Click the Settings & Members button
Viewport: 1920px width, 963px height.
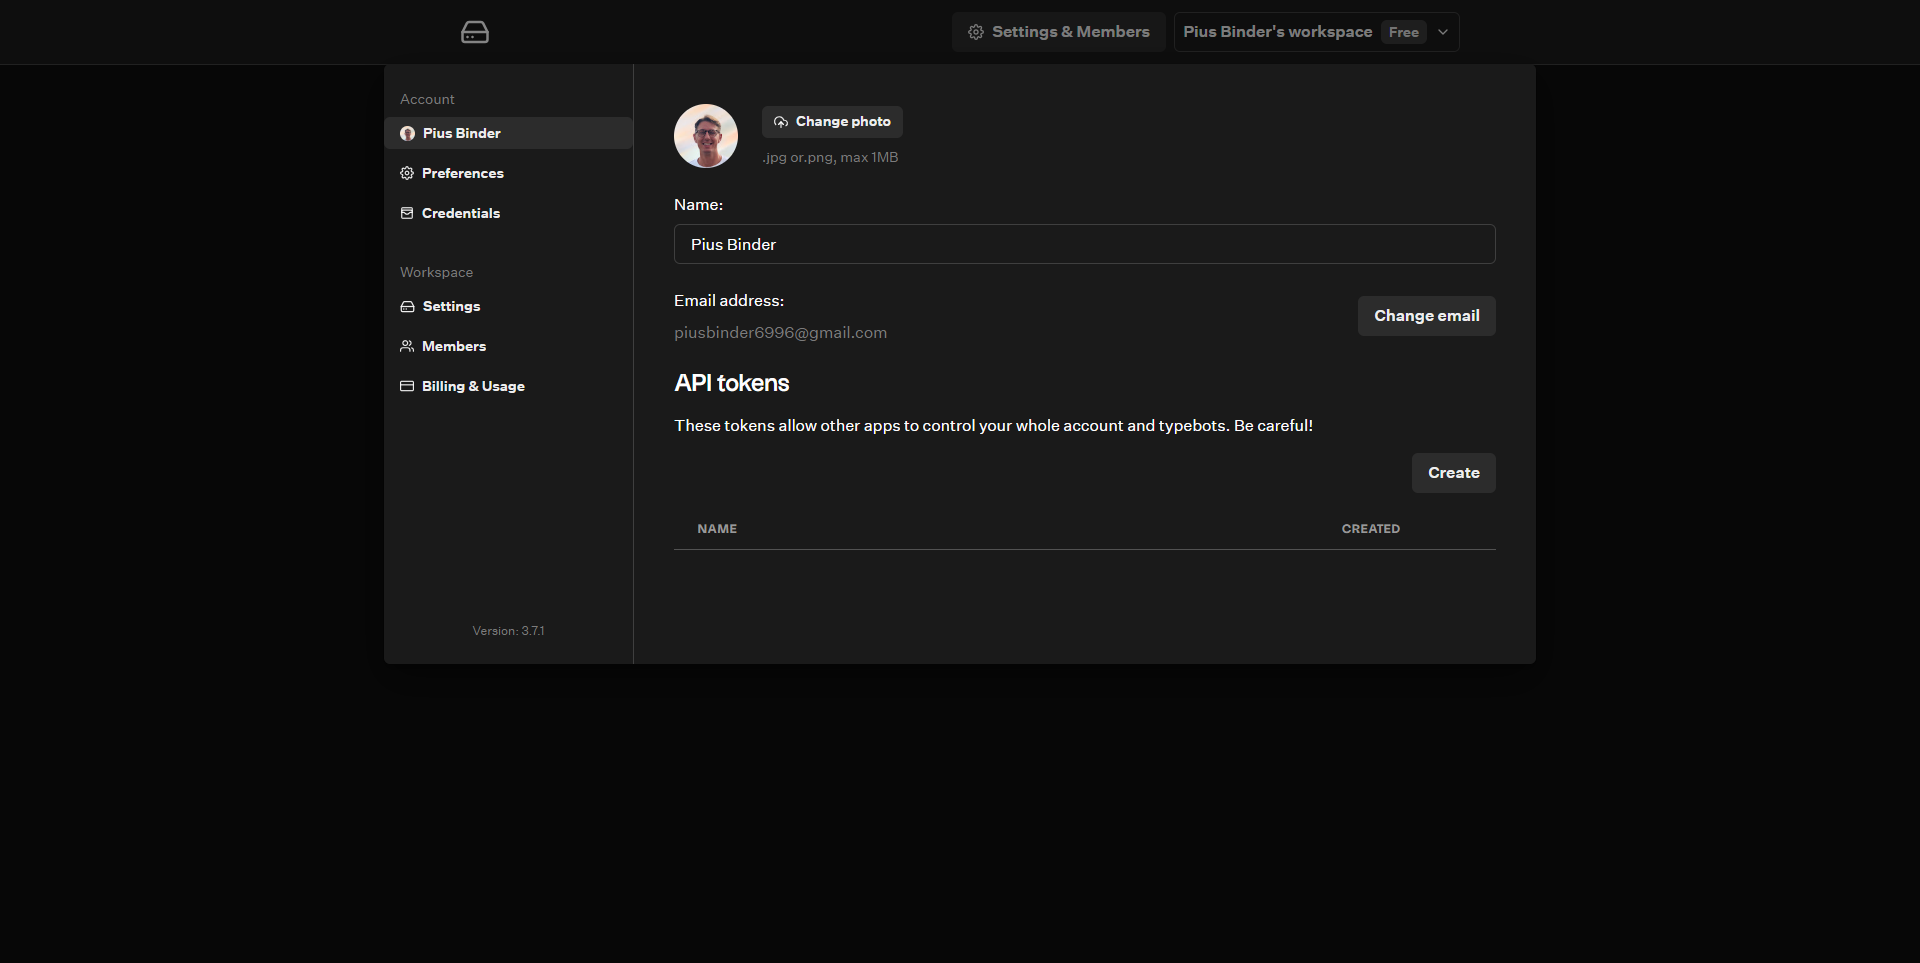click(1058, 32)
